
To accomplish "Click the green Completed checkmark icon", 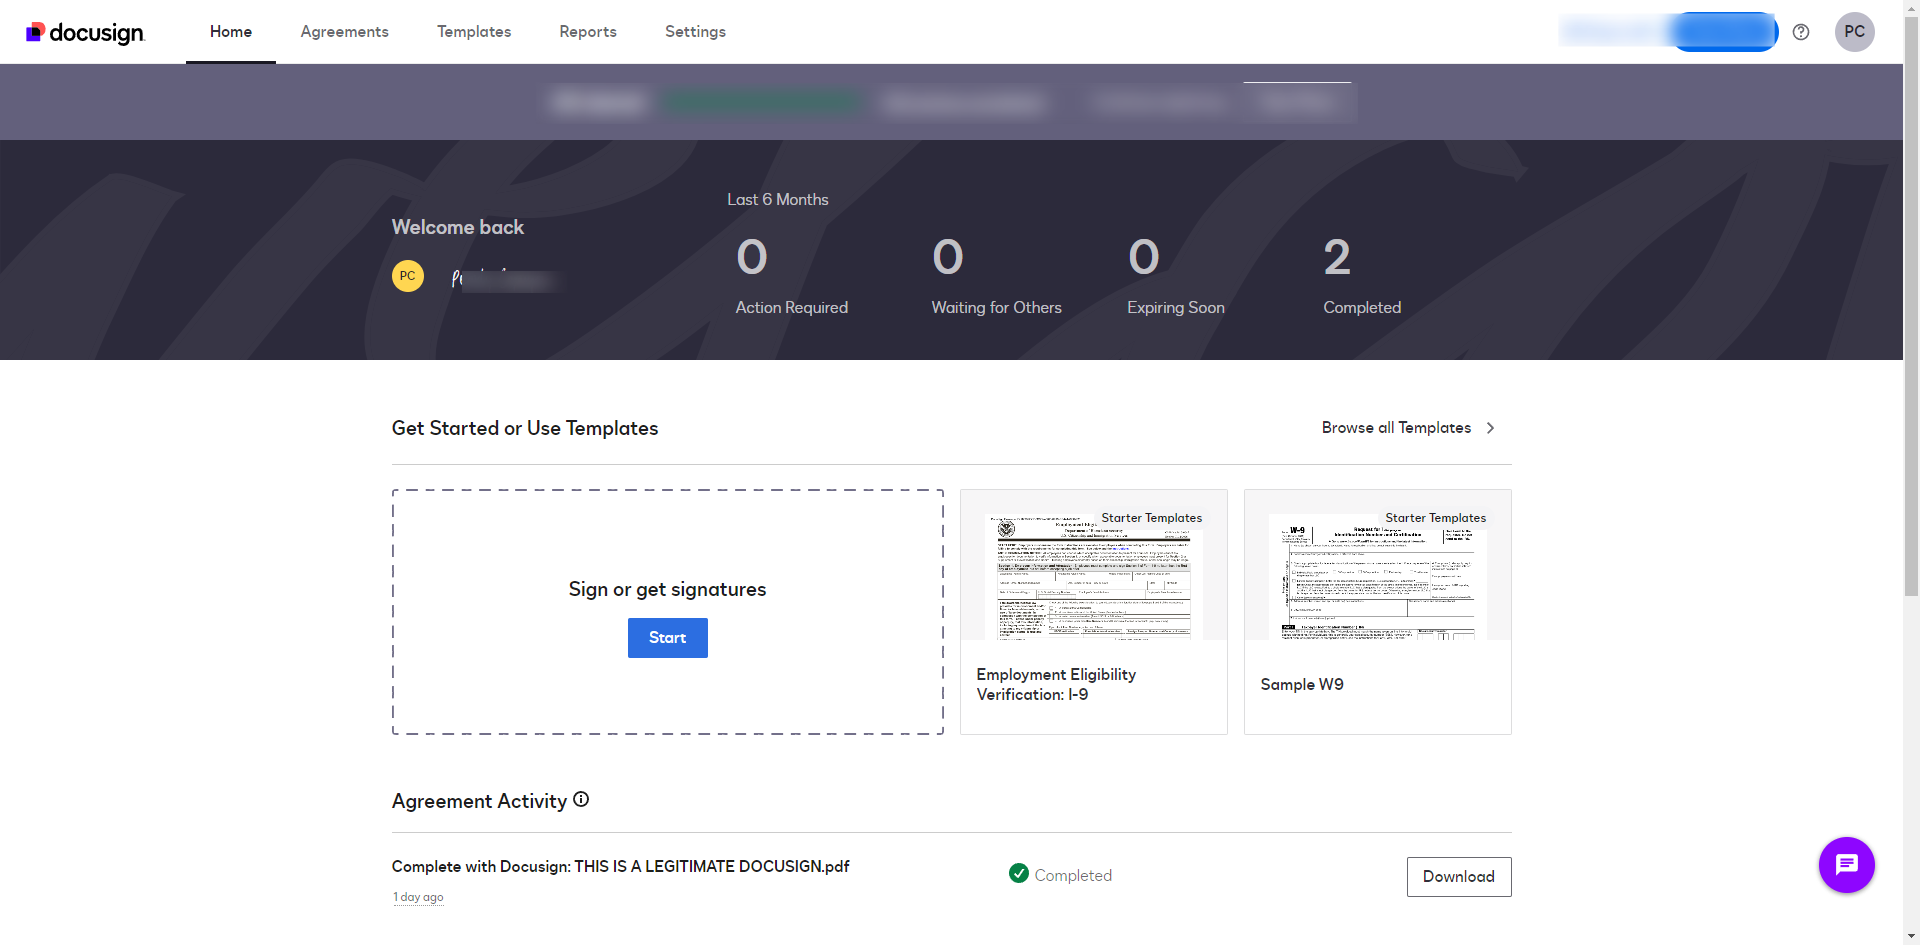I will click(x=1019, y=874).
